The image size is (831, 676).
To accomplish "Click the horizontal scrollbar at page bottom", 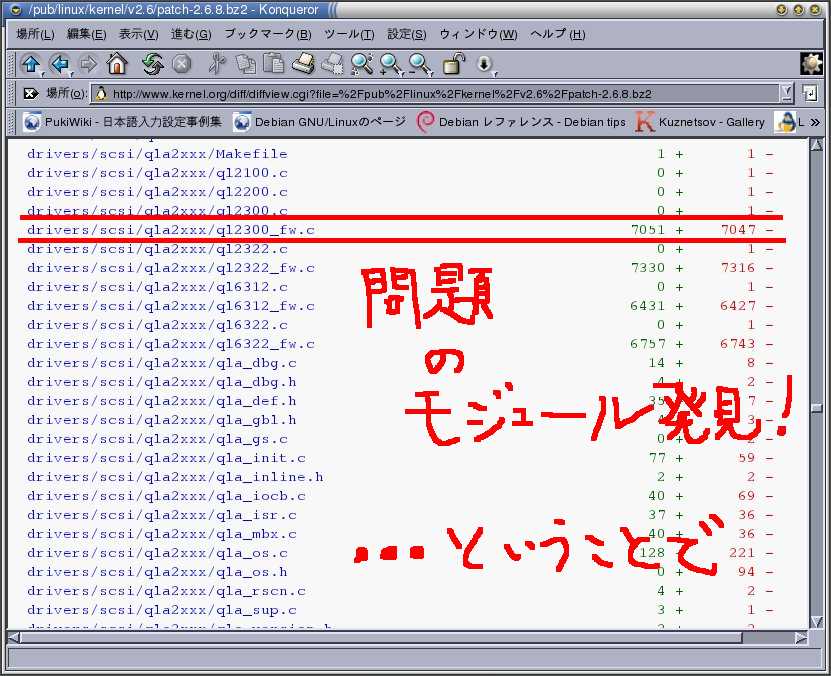I will tap(400, 636).
